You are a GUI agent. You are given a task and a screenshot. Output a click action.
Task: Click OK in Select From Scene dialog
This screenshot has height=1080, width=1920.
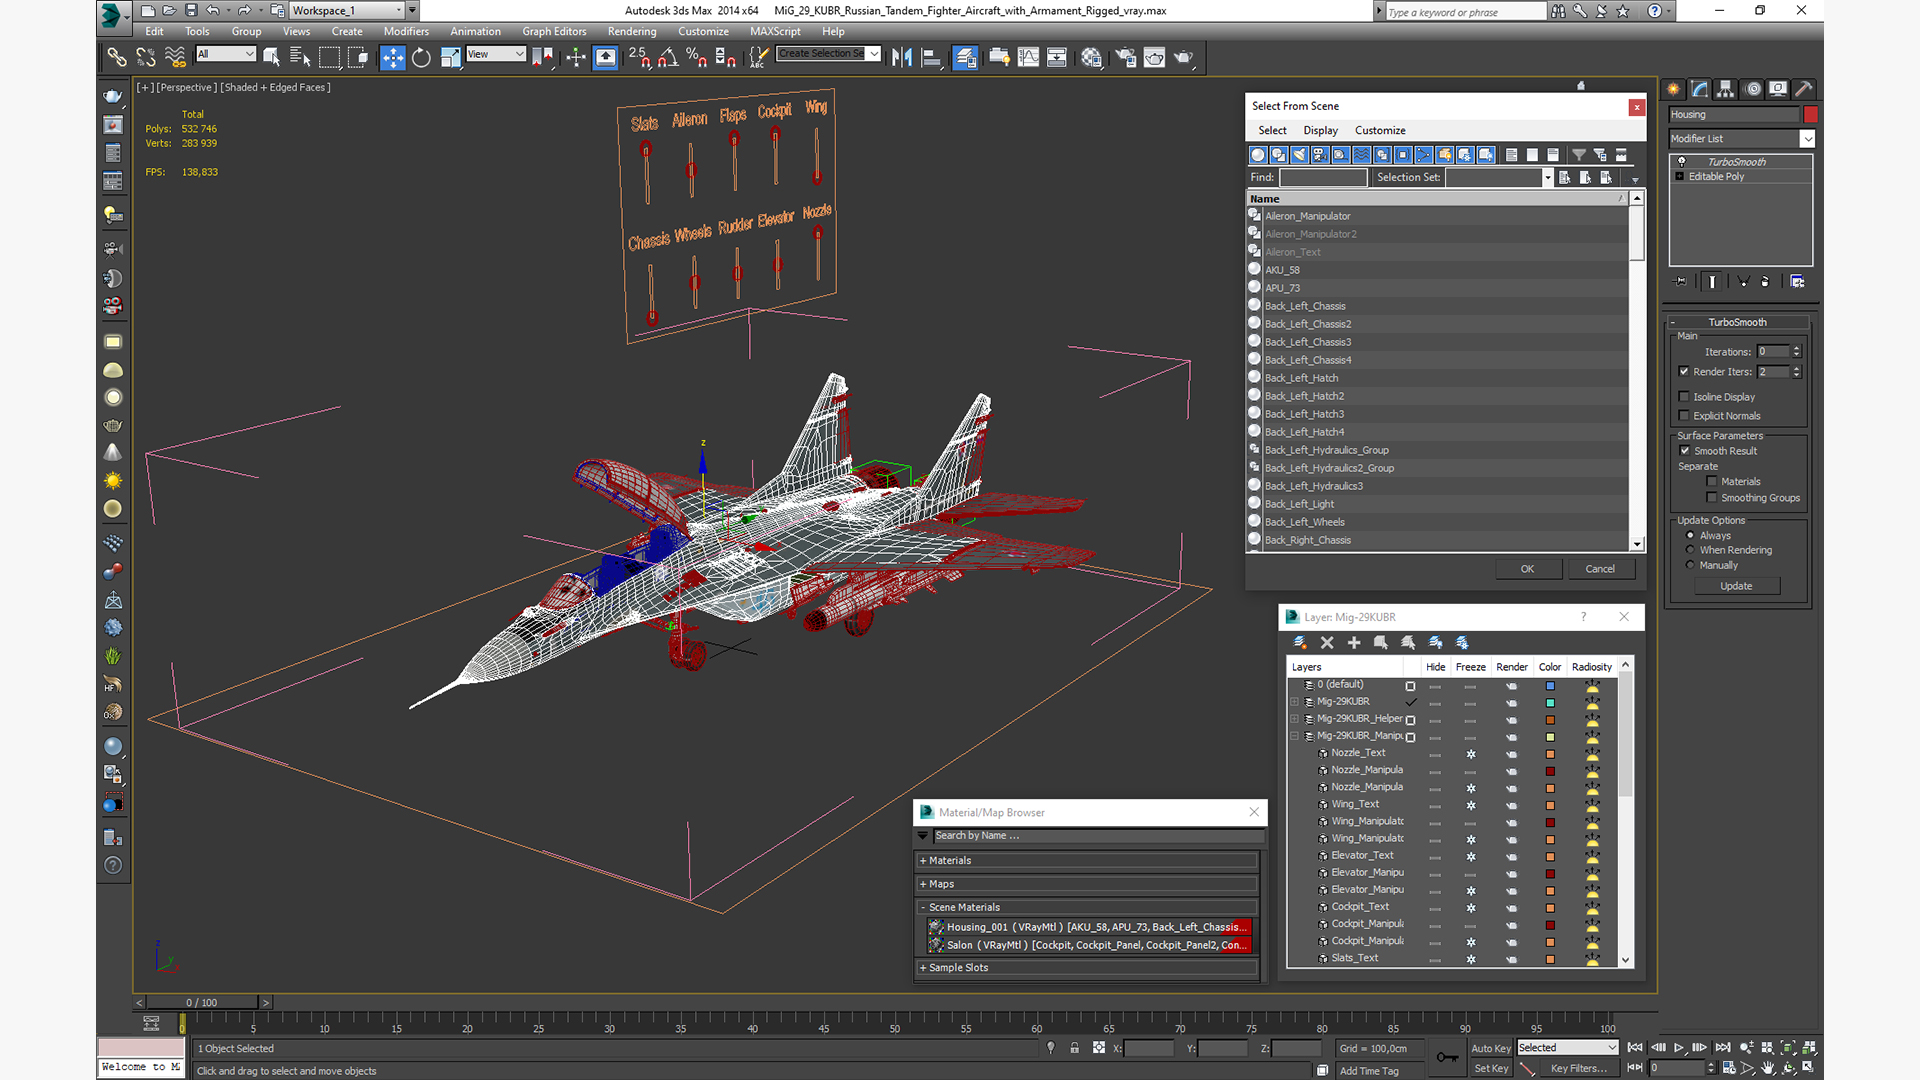point(1527,569)
